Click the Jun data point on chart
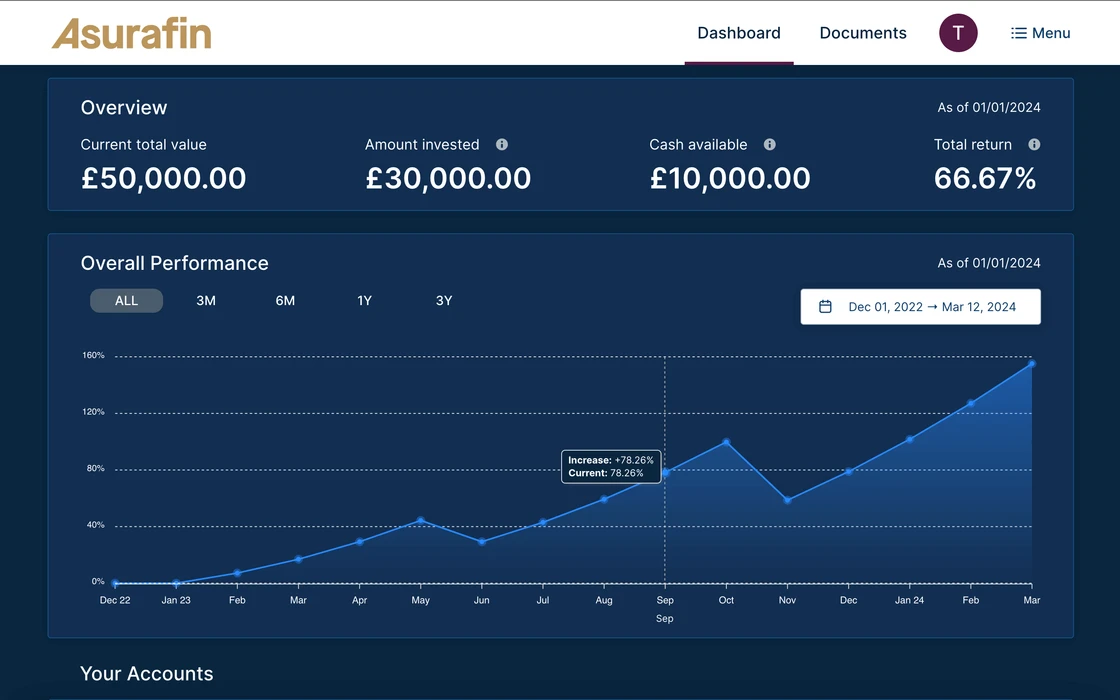 (x=481, y=541)
